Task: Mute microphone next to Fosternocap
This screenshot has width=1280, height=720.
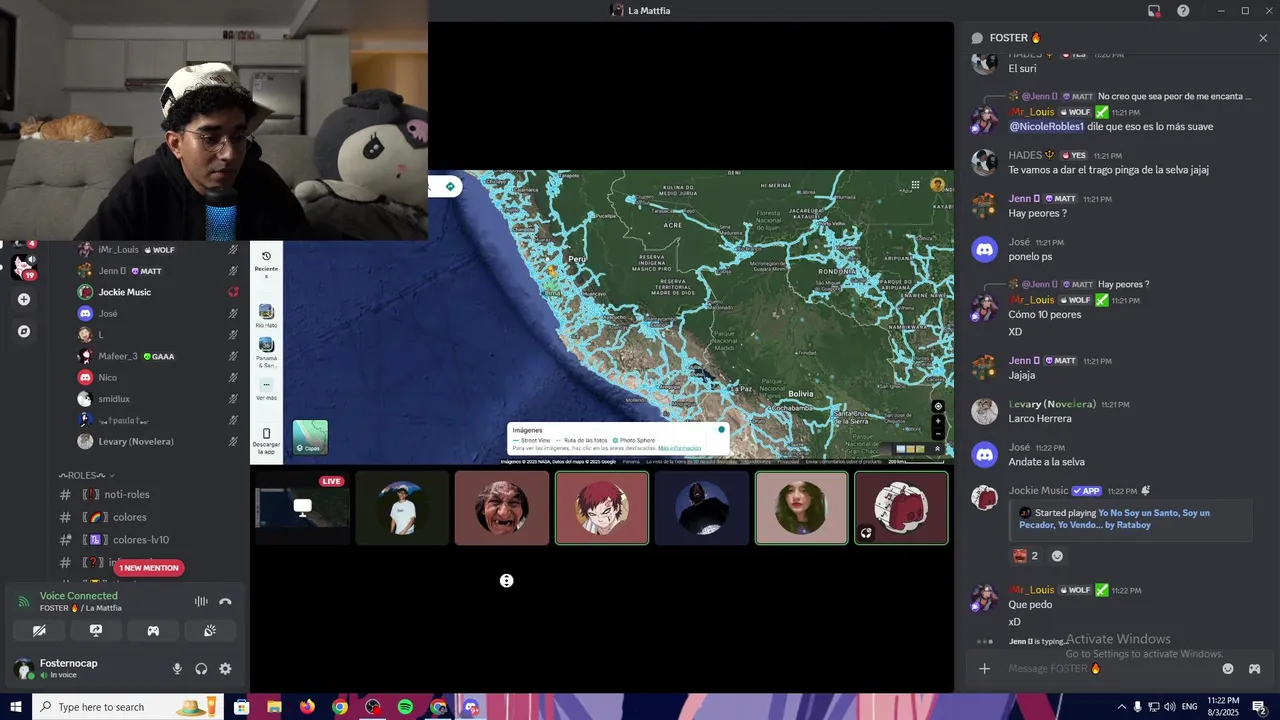Action: pos(177,669)
